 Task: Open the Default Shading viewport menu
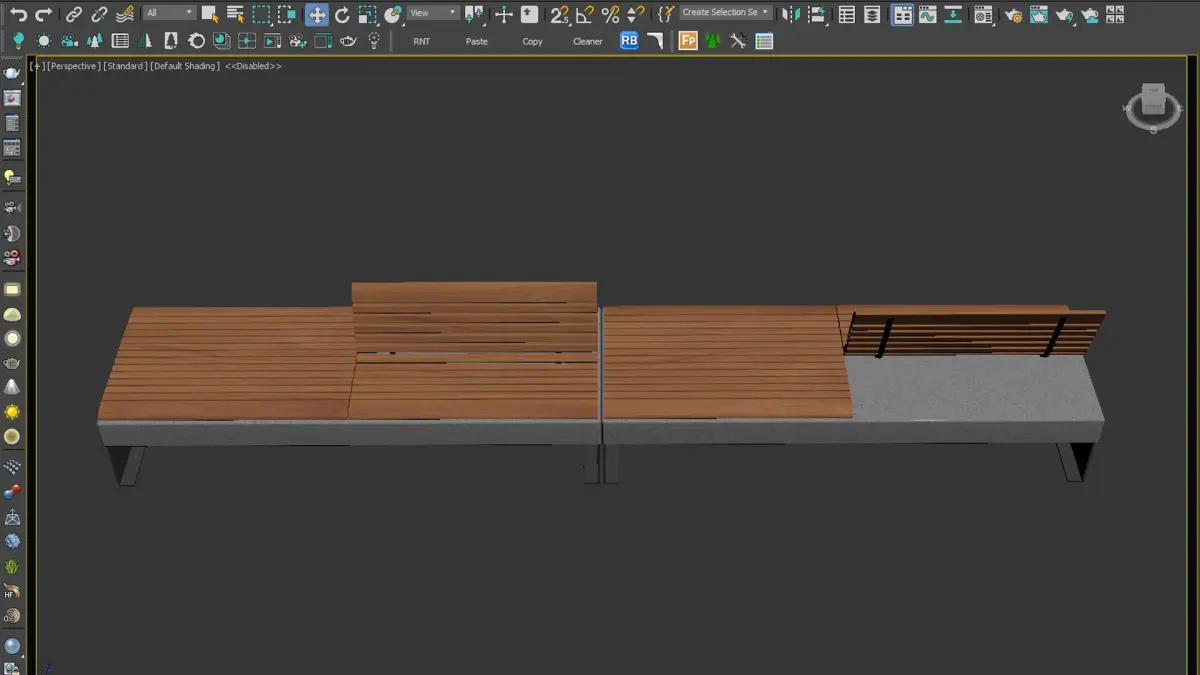point(186,66)
